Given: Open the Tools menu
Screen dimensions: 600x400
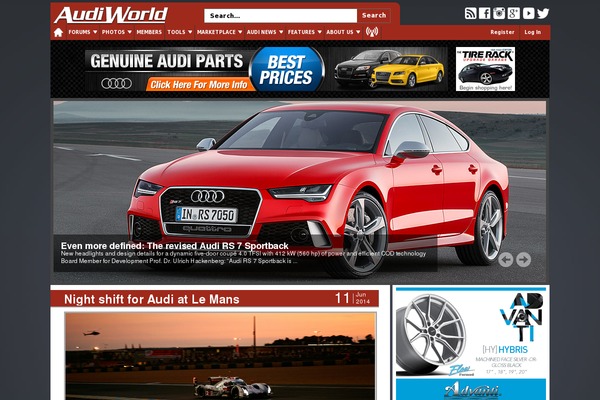Looking at the screenshot, I should 176,32.
